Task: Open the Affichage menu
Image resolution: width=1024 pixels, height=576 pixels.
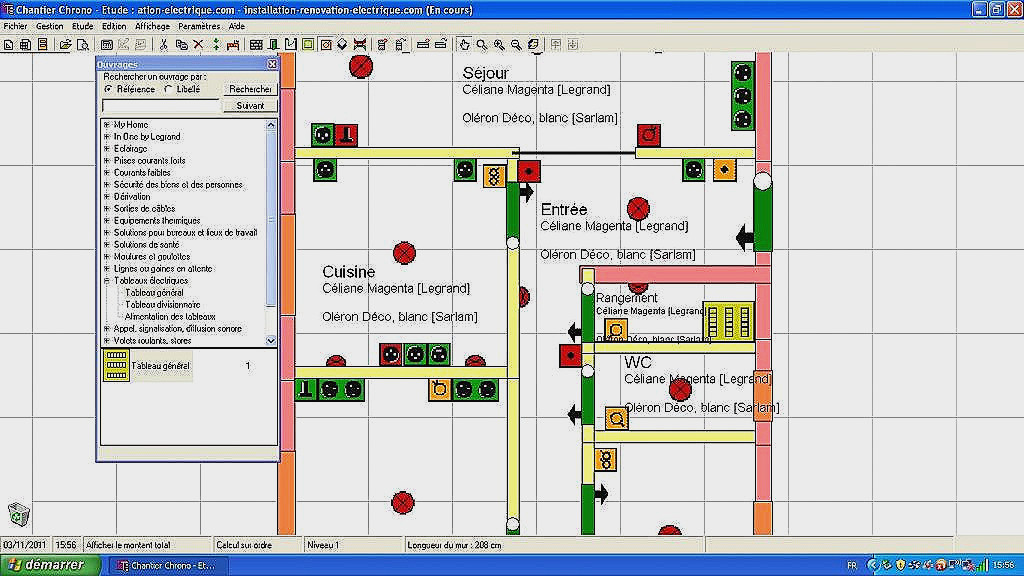Action: tap(152, 26)
